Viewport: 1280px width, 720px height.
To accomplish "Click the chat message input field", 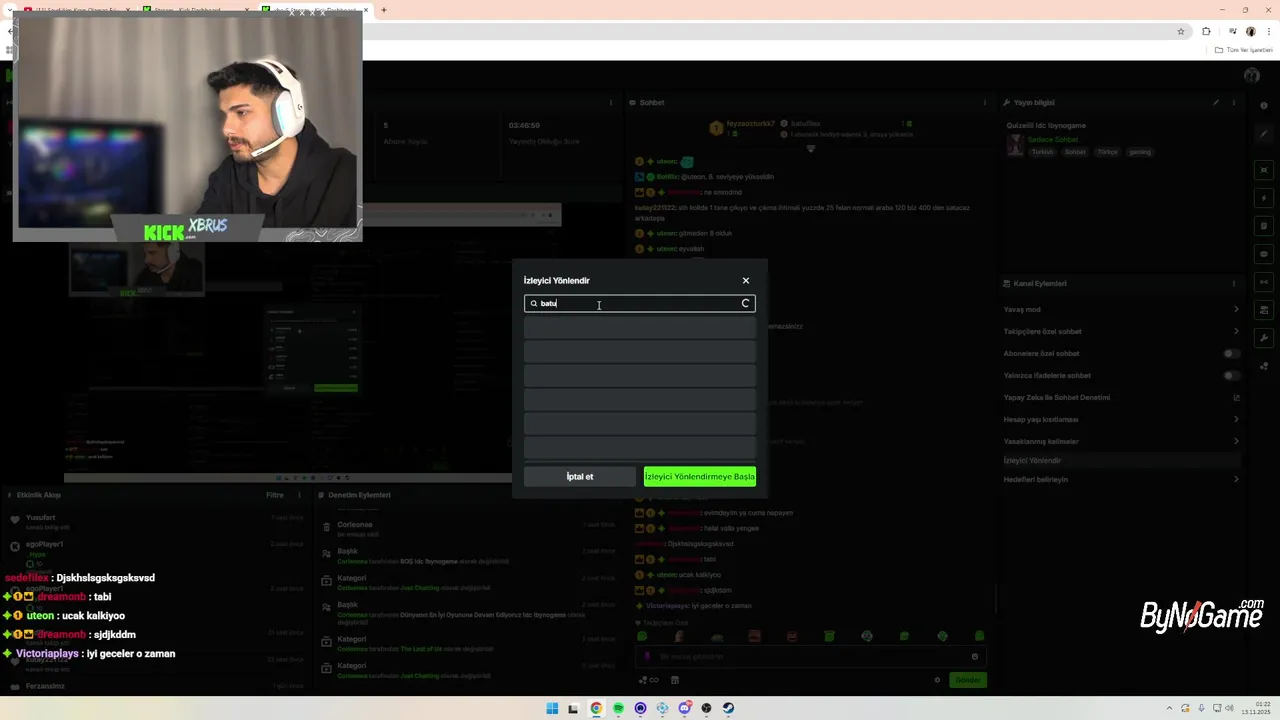I will pyautogui.click(x=808, y=657).
